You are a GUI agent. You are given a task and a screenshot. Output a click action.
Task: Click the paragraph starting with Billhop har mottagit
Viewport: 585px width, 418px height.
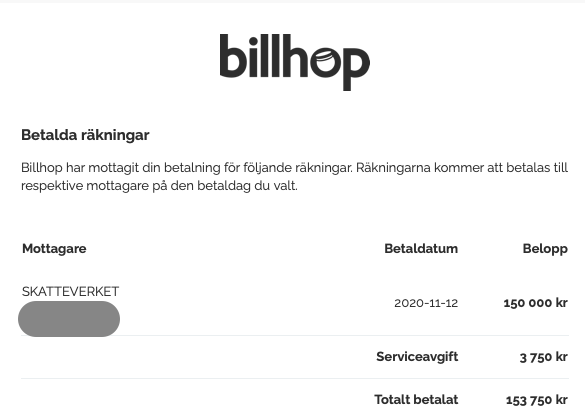[x=294, y=177]
